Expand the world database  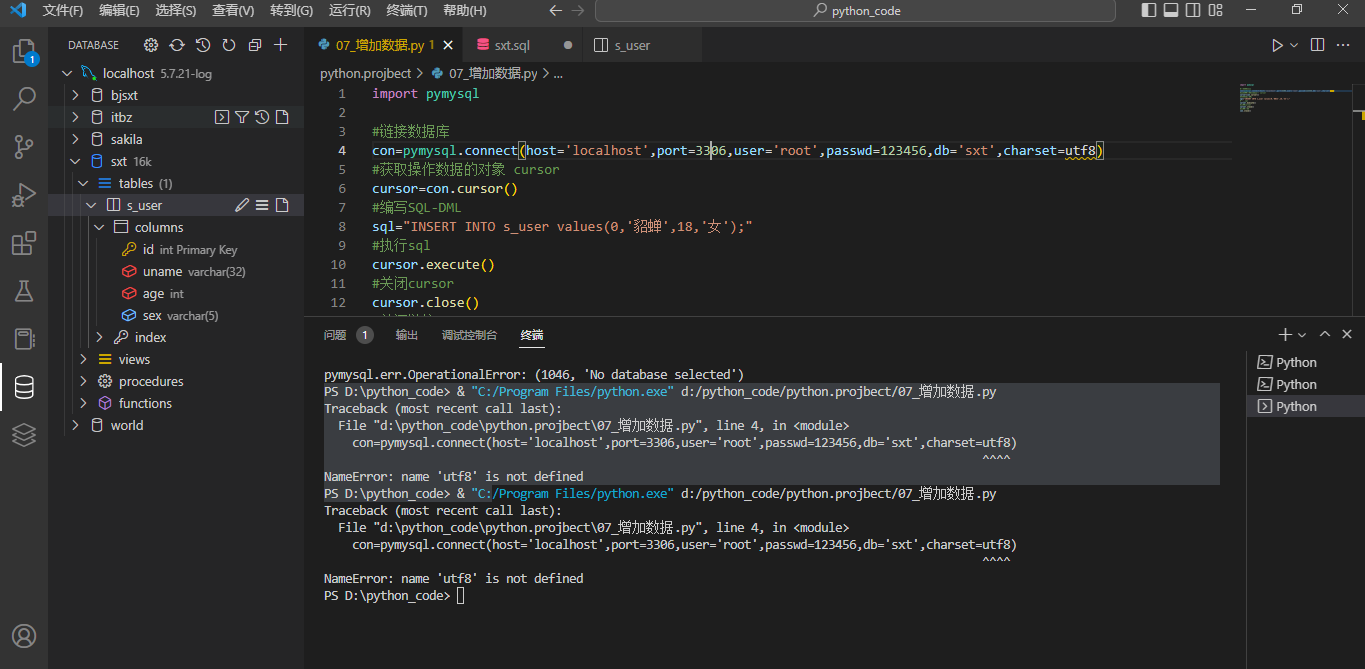tap(75, 425)
